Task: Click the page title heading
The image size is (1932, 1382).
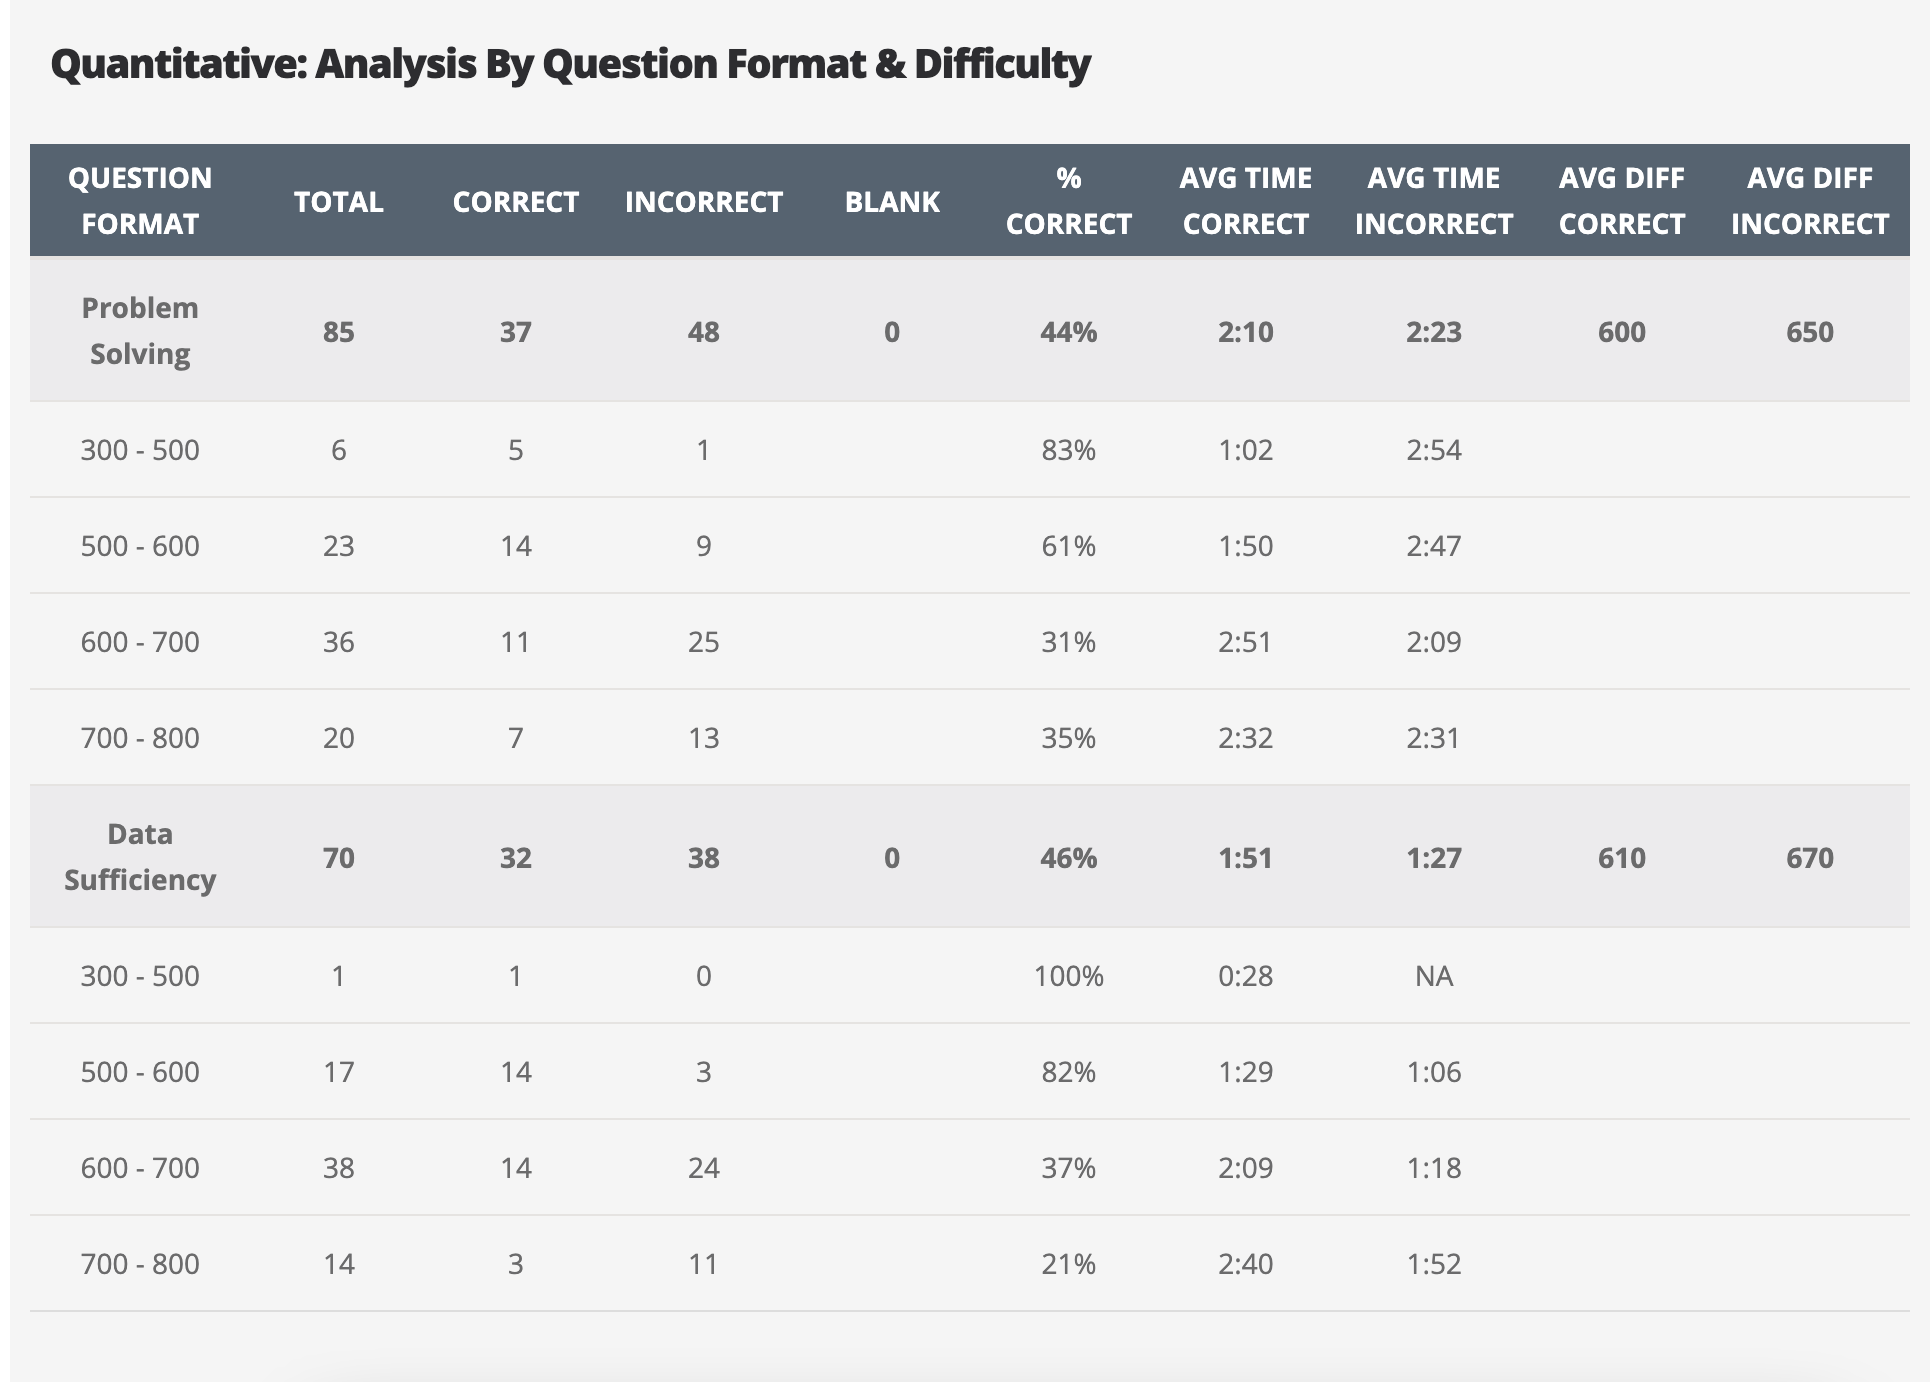Action: [570, 64]
